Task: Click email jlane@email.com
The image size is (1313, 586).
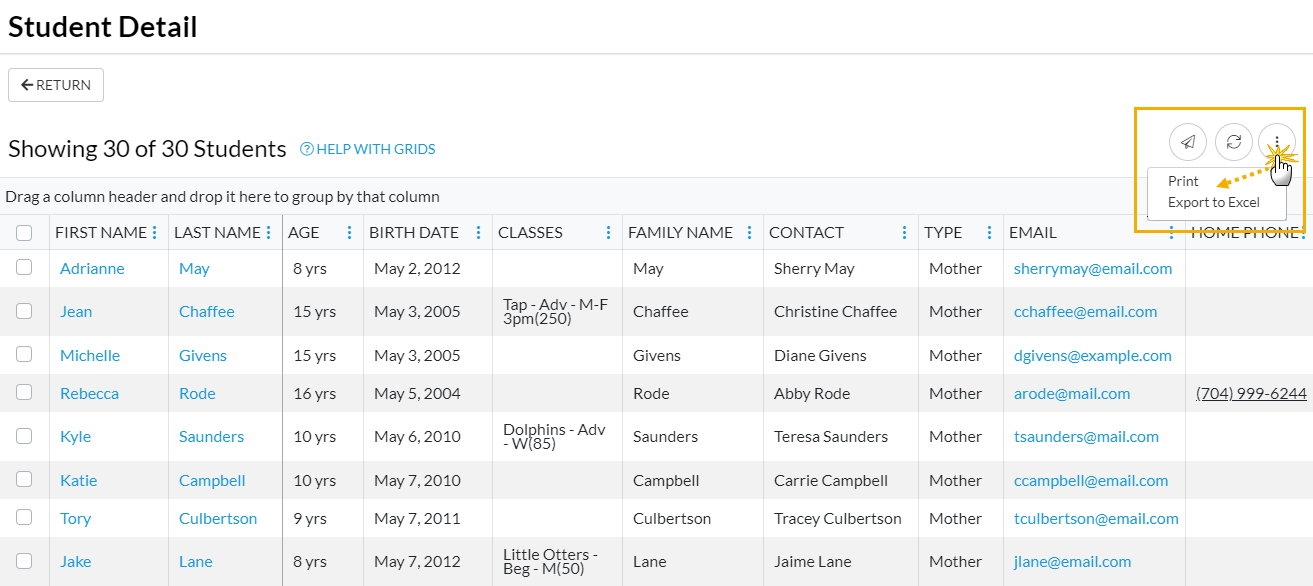Action: coord(1073,561)
